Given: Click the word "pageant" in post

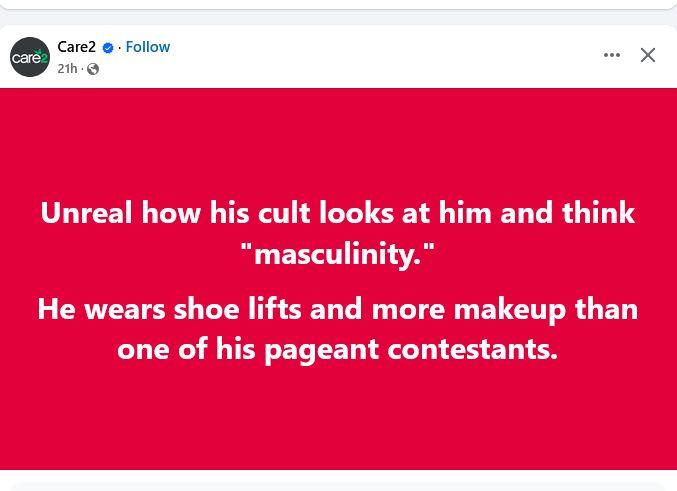Looking at the screenshot, I should pyautogui.click(x=322, y=352).
